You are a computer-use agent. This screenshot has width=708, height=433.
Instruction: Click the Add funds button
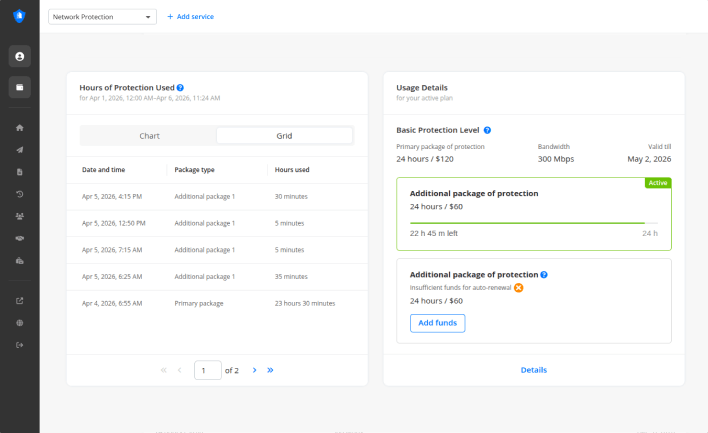click(x=437, y=323)
